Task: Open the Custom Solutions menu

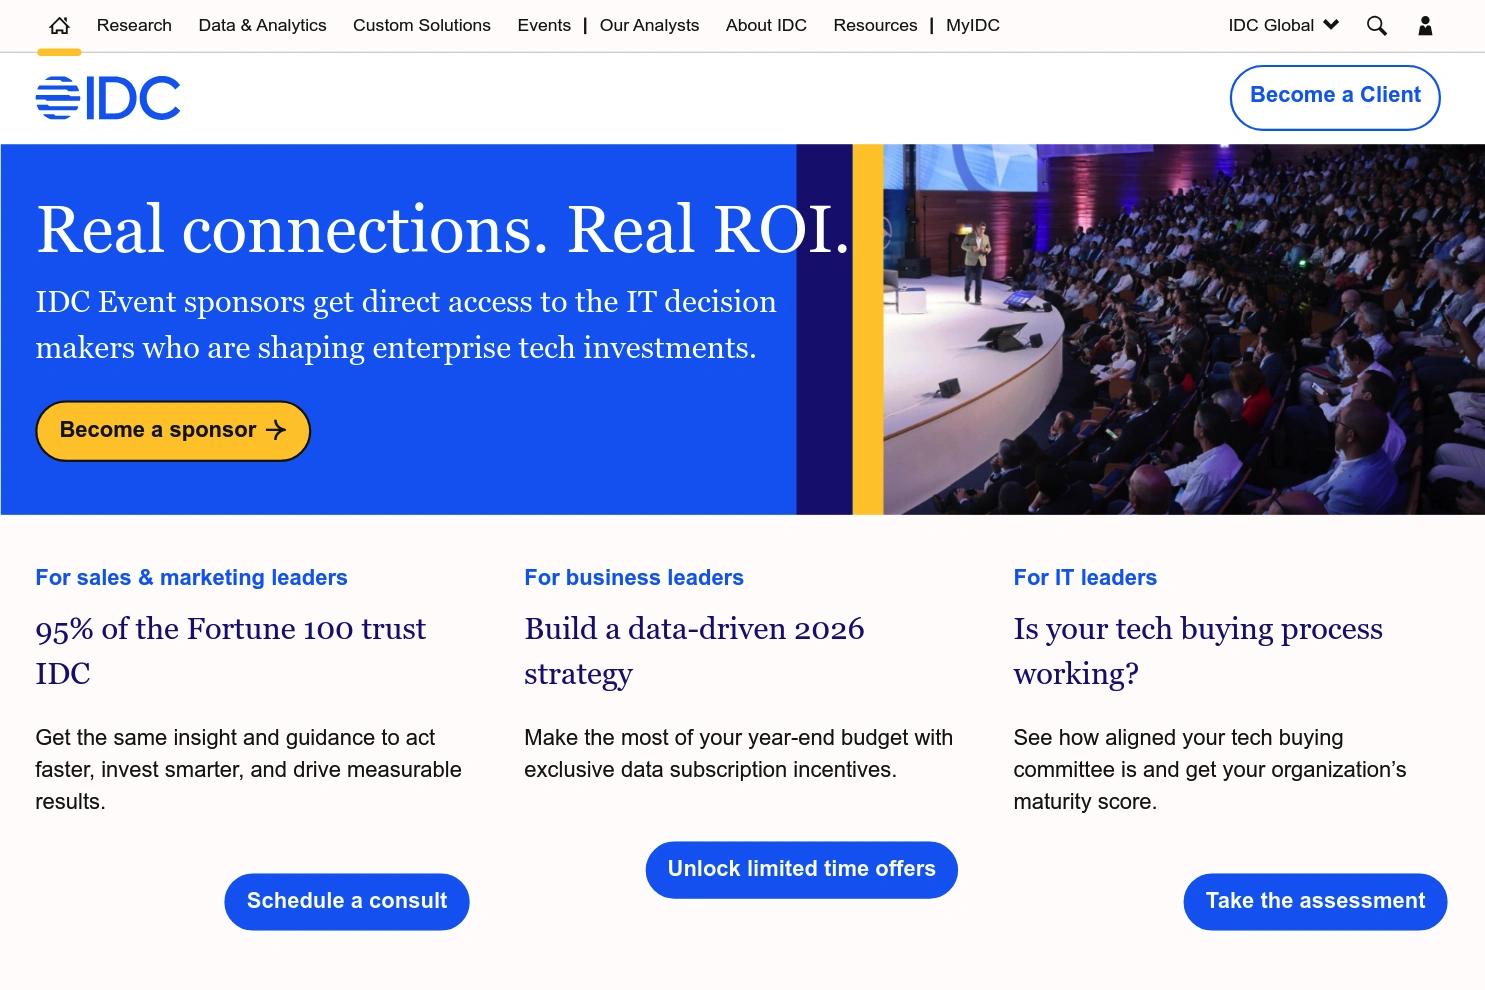Action: click(422, 25)
